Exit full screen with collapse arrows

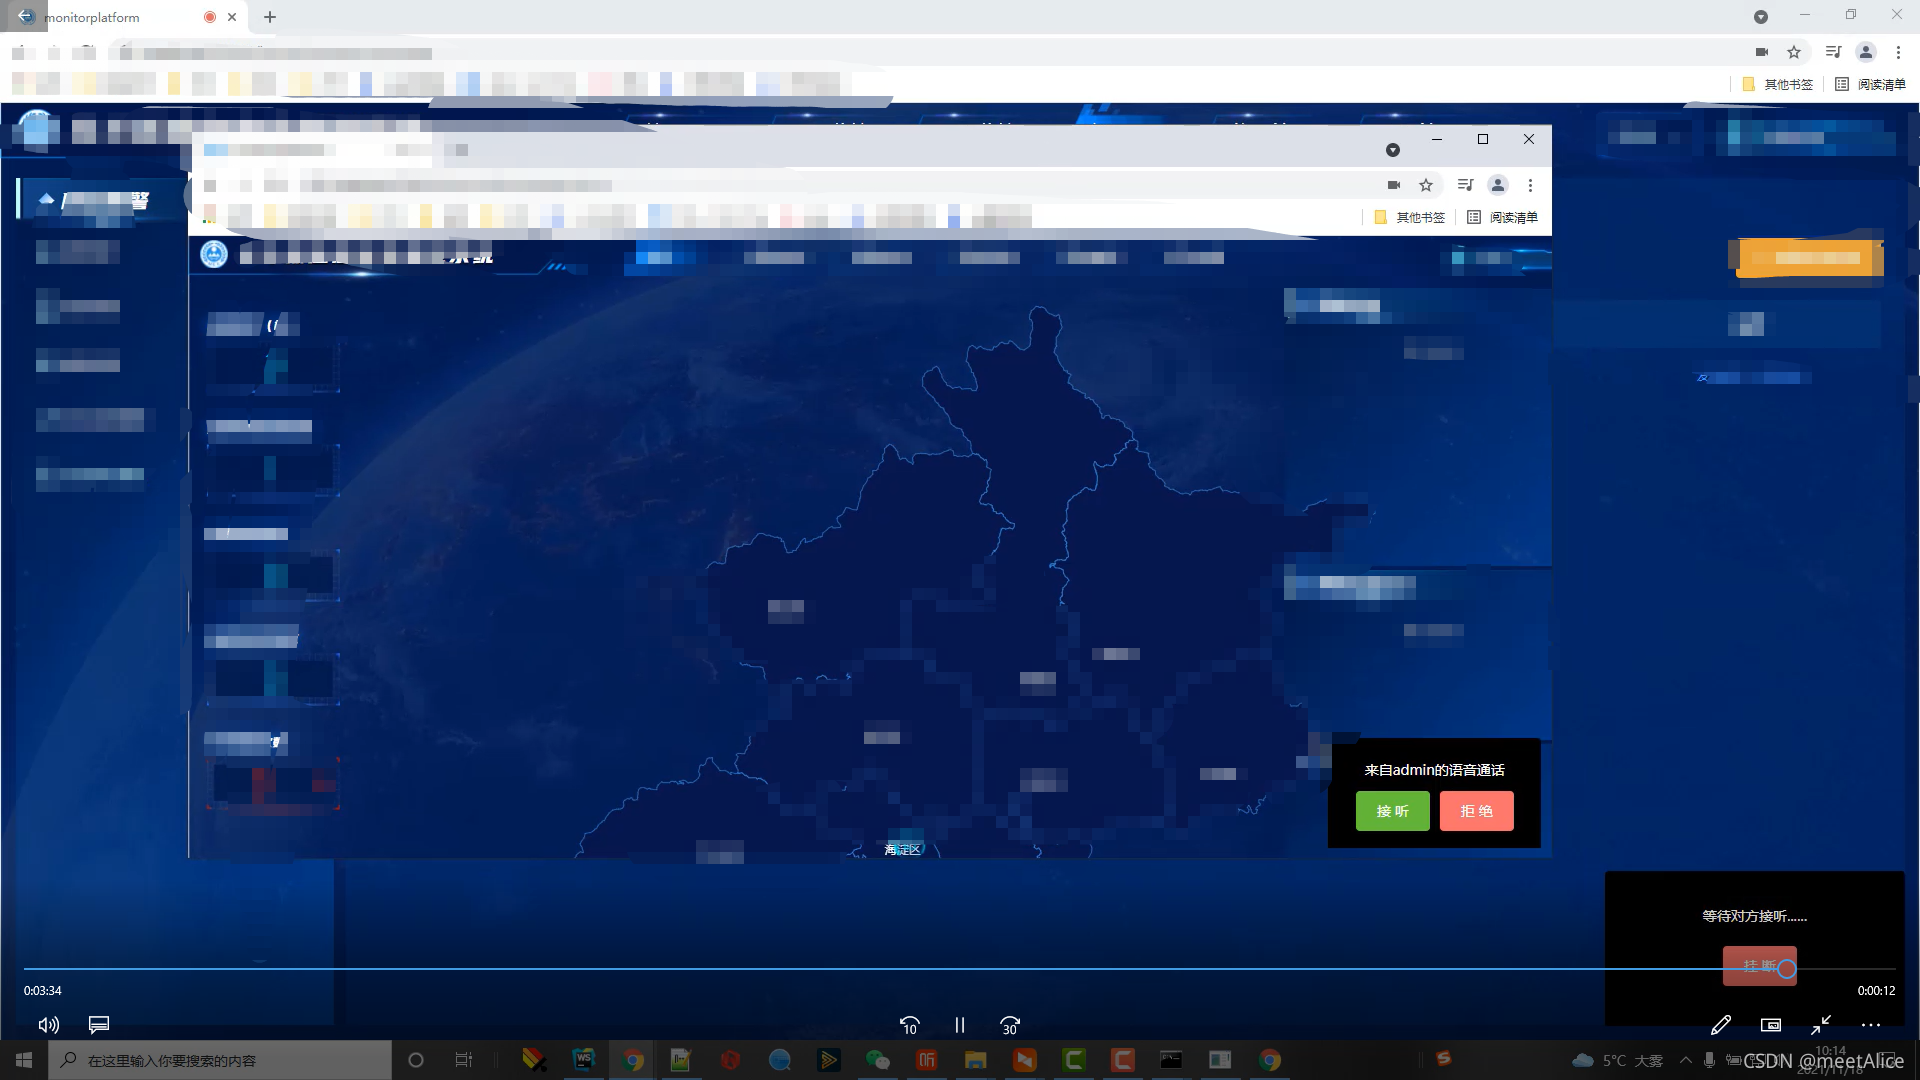point(1821,1025)
